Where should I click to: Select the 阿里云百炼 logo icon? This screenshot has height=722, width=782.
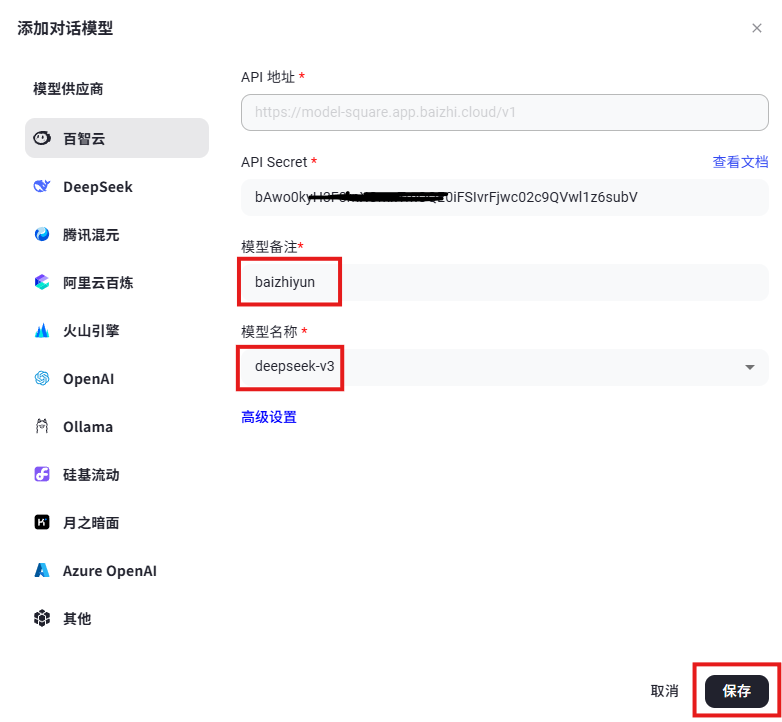[42, 282]
